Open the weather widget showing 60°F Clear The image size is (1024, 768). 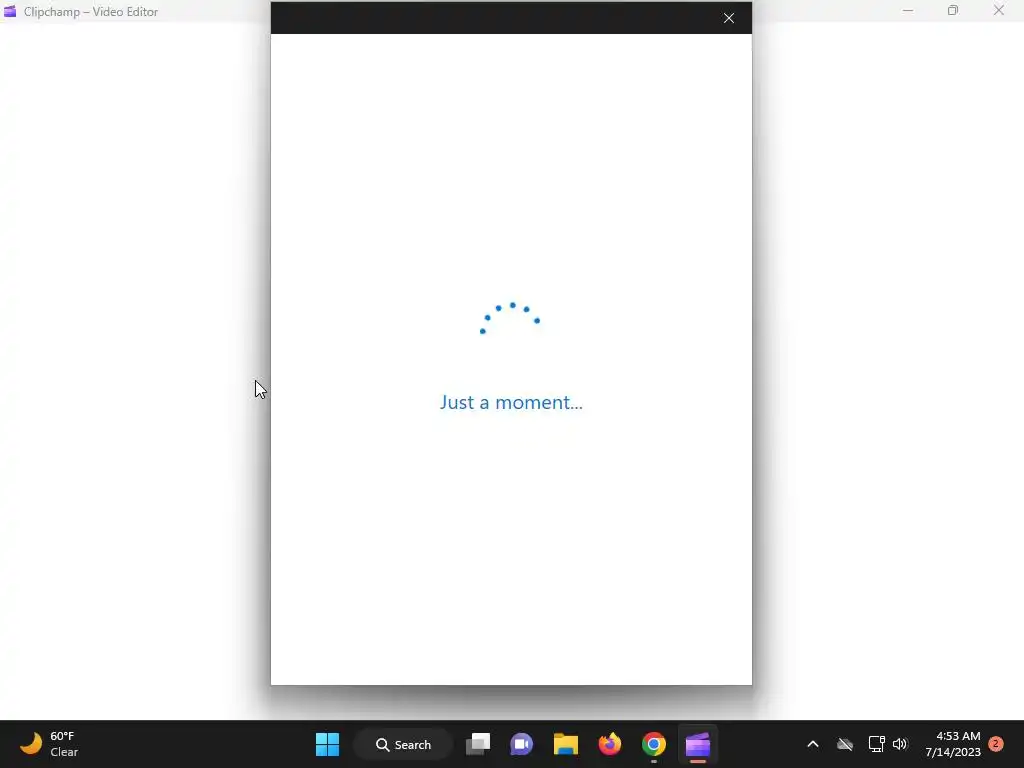tap(49, 744)
